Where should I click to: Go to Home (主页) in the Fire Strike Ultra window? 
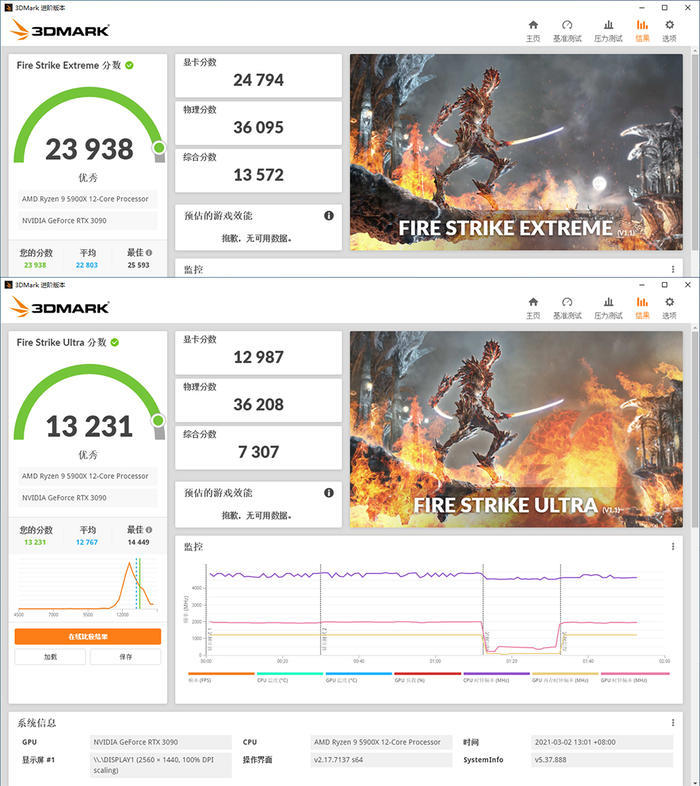[533, 308]
